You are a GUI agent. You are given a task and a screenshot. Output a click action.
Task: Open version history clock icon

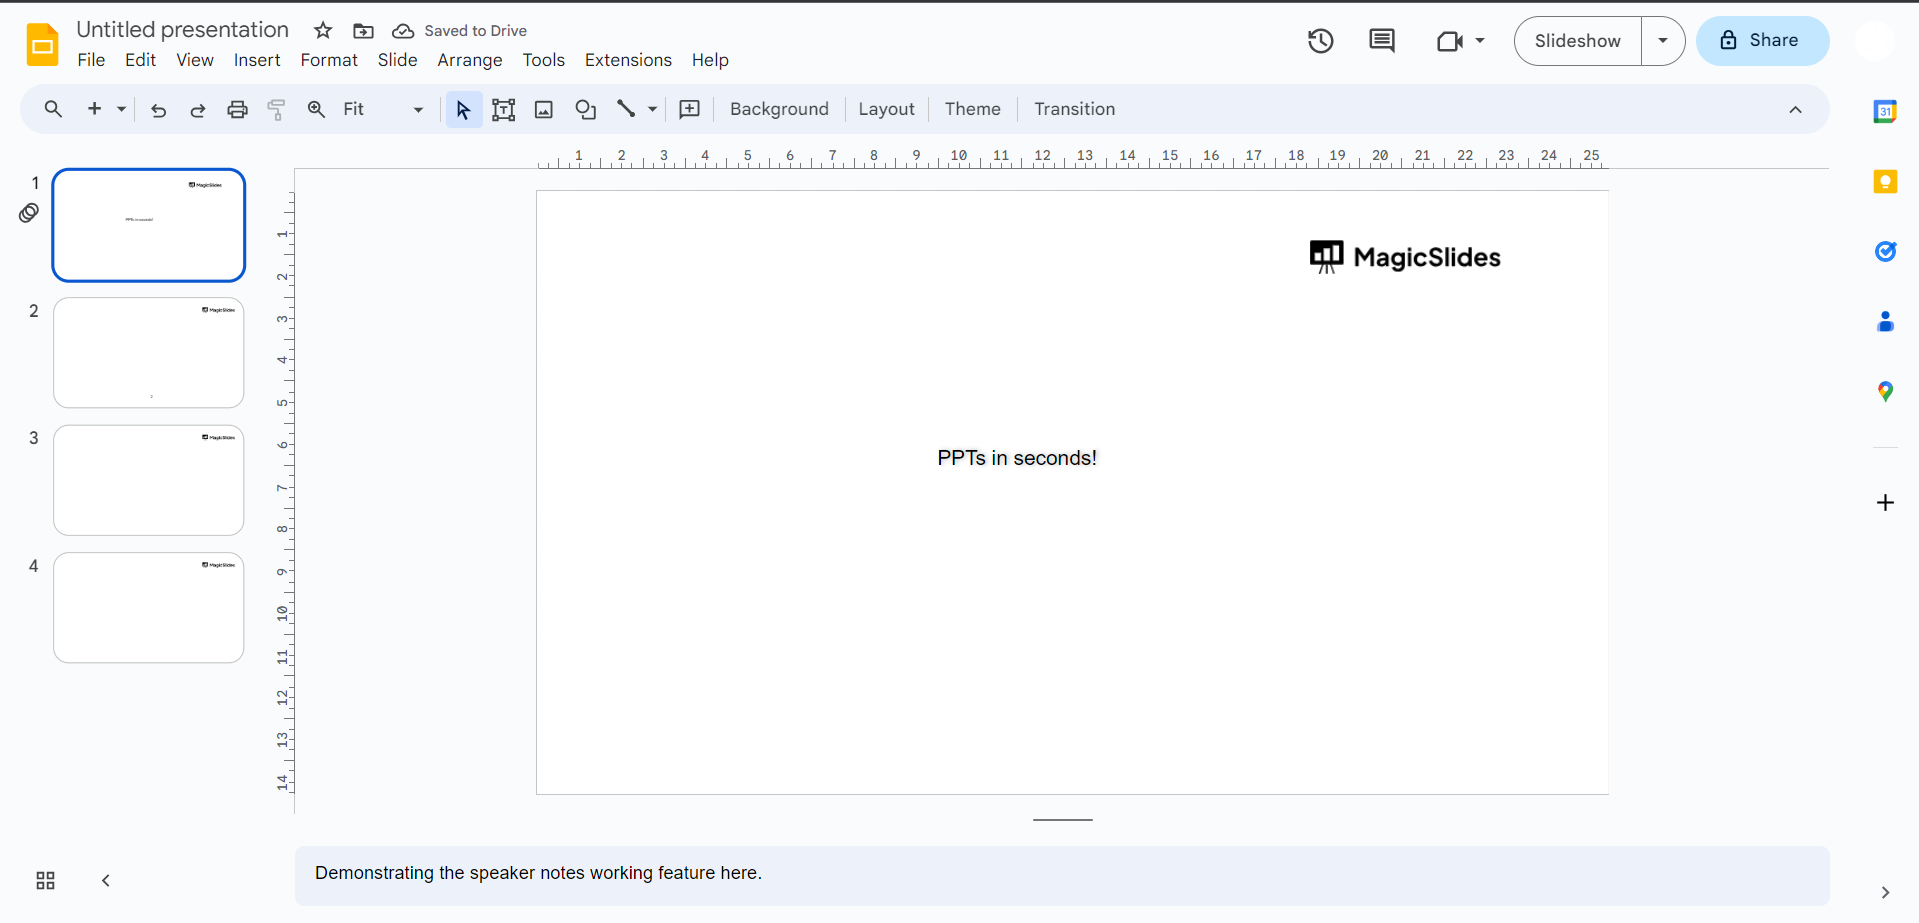coord(1321,41)
